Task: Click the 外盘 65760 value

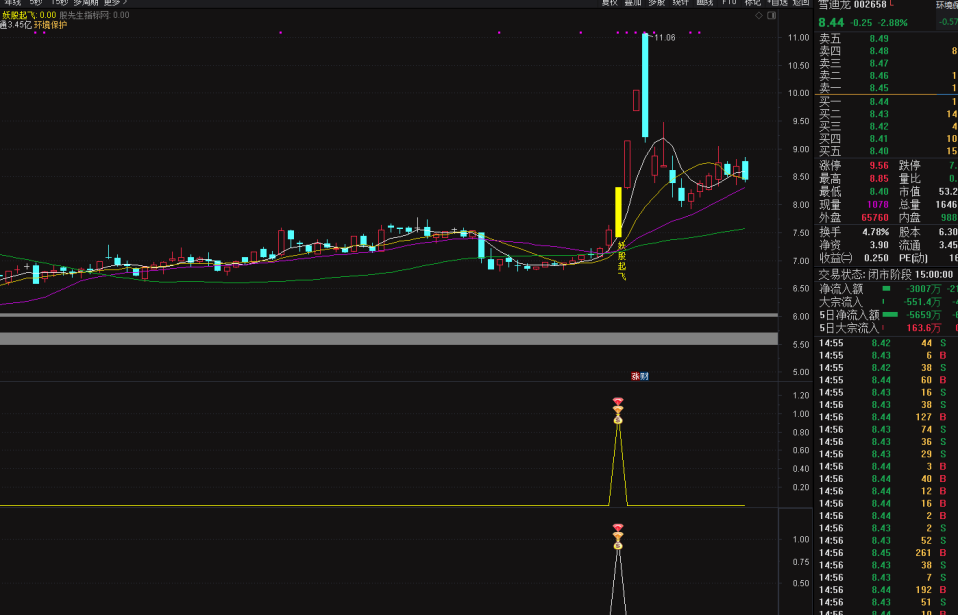Action: [875, 217]
